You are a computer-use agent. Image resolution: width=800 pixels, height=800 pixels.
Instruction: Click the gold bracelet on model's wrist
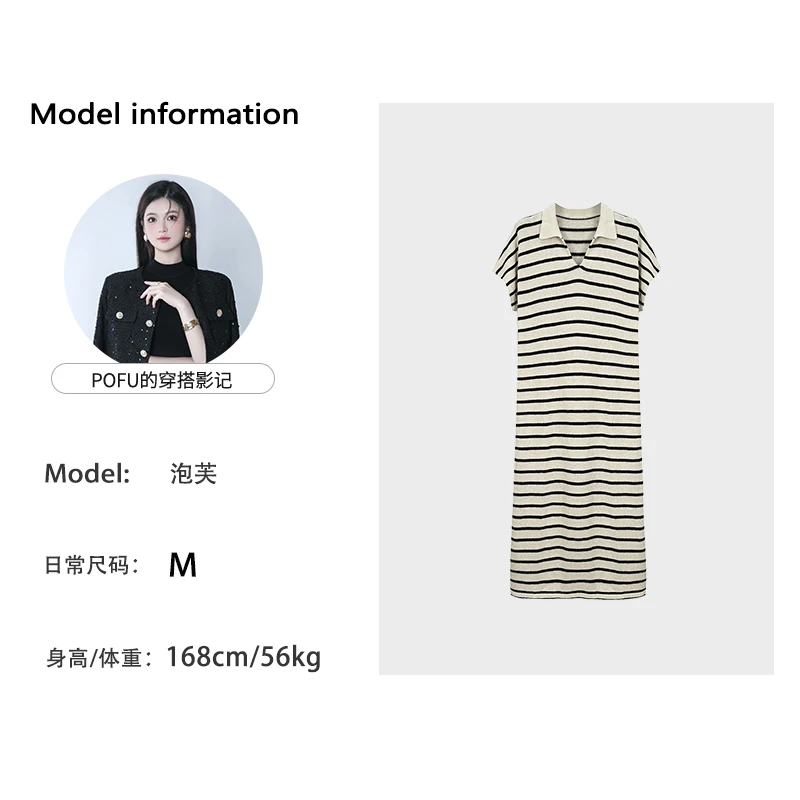(x=192, y=324)
